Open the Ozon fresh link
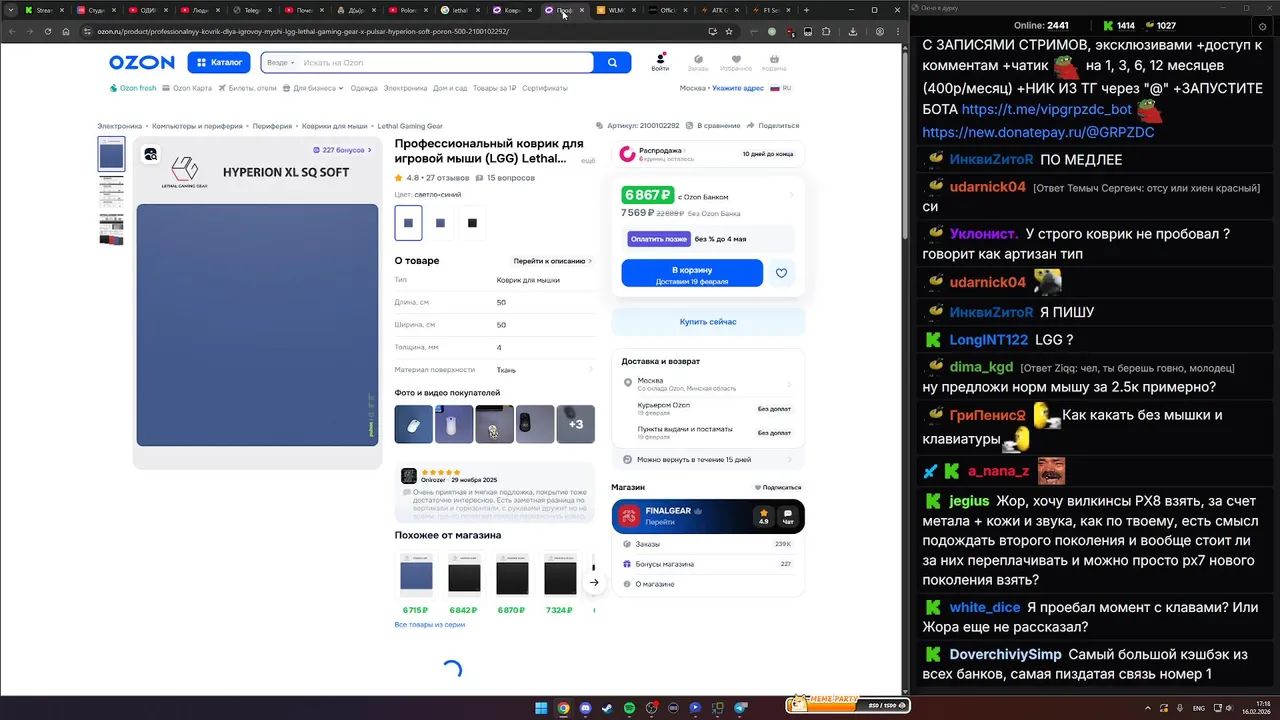The image size is (1280, 720). (x=133, y=88)
